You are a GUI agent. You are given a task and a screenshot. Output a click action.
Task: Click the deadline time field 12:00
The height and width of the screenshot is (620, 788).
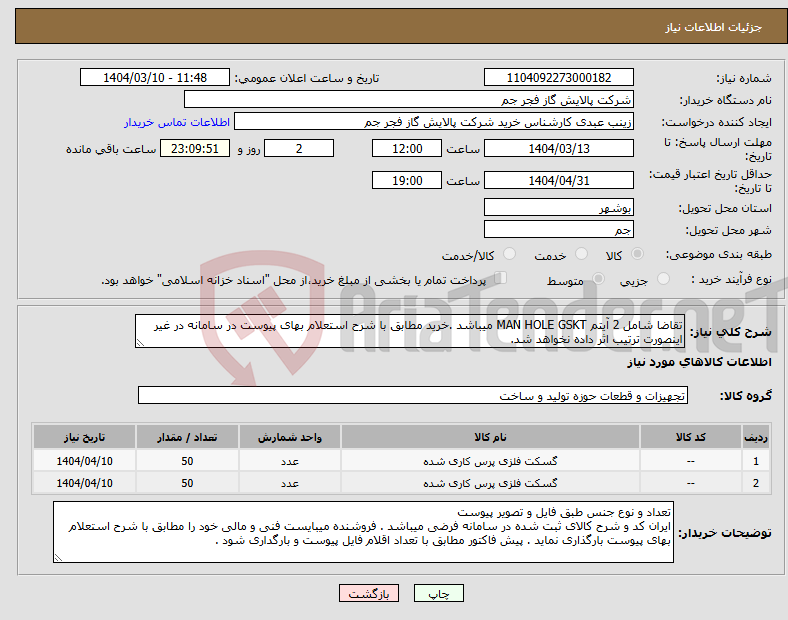(407, 148)
